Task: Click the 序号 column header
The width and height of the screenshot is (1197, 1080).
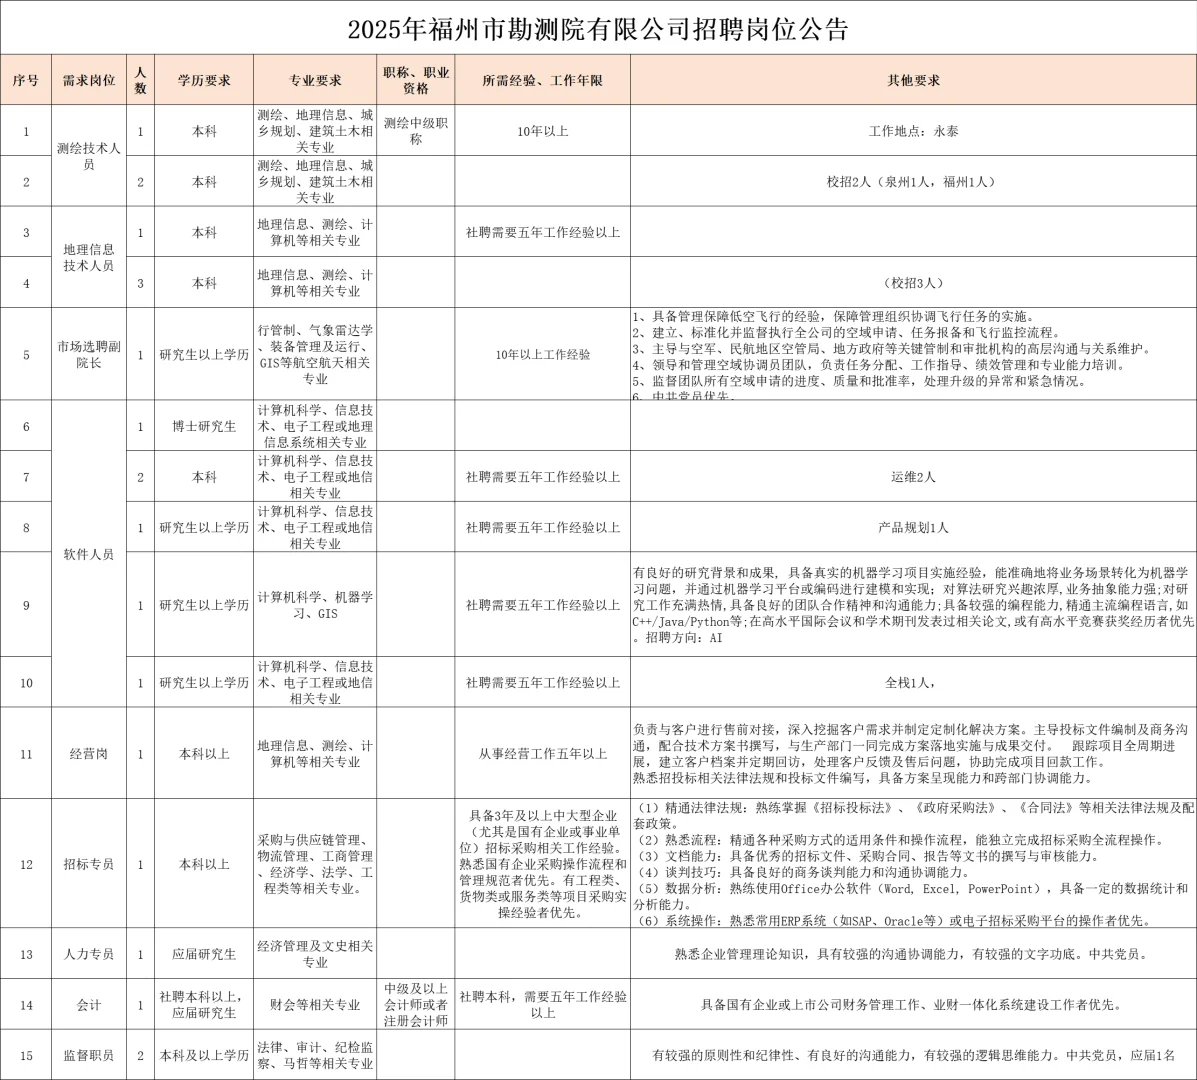Action: (x=26, y=79)
